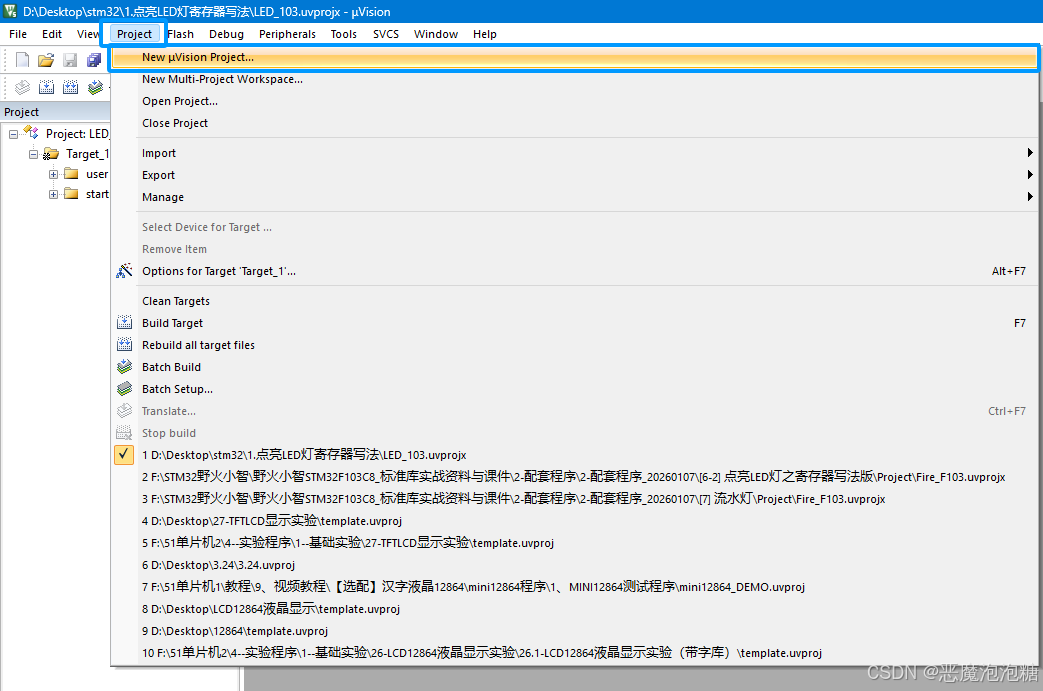1043x691 pixels.
Task: Click the grayed Save floppy toolbar icon
Action: [x=70, y=61]
